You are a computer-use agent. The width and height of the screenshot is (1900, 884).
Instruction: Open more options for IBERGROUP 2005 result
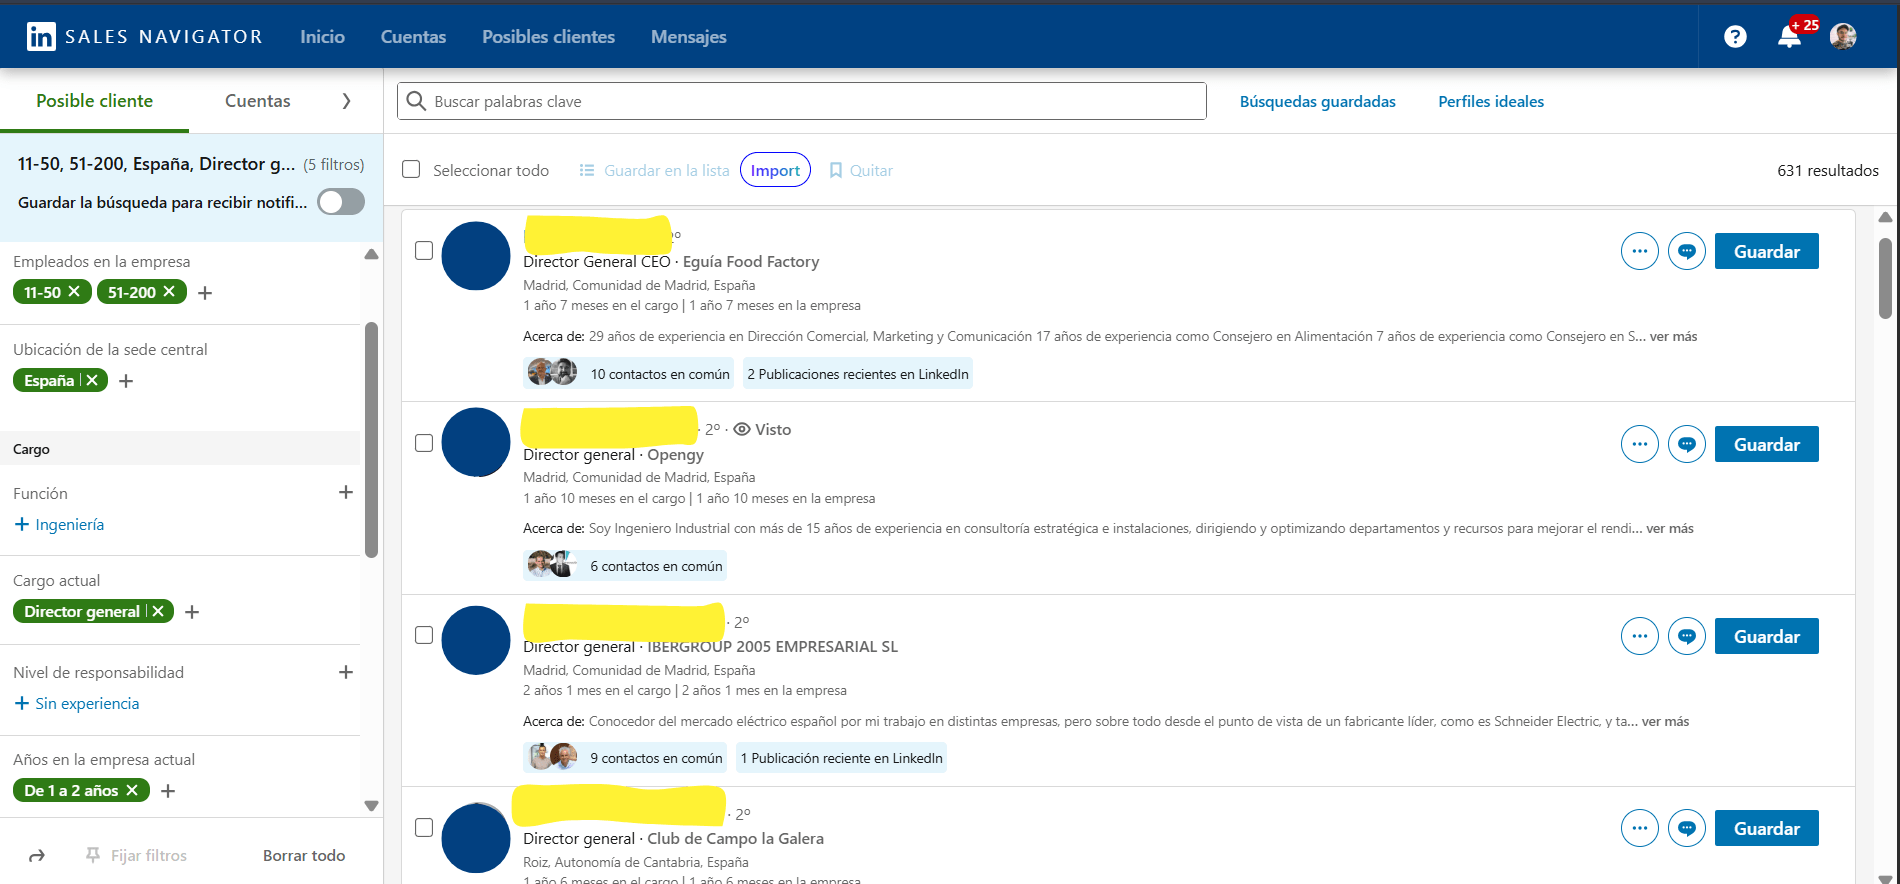(x=1639, y=636)
